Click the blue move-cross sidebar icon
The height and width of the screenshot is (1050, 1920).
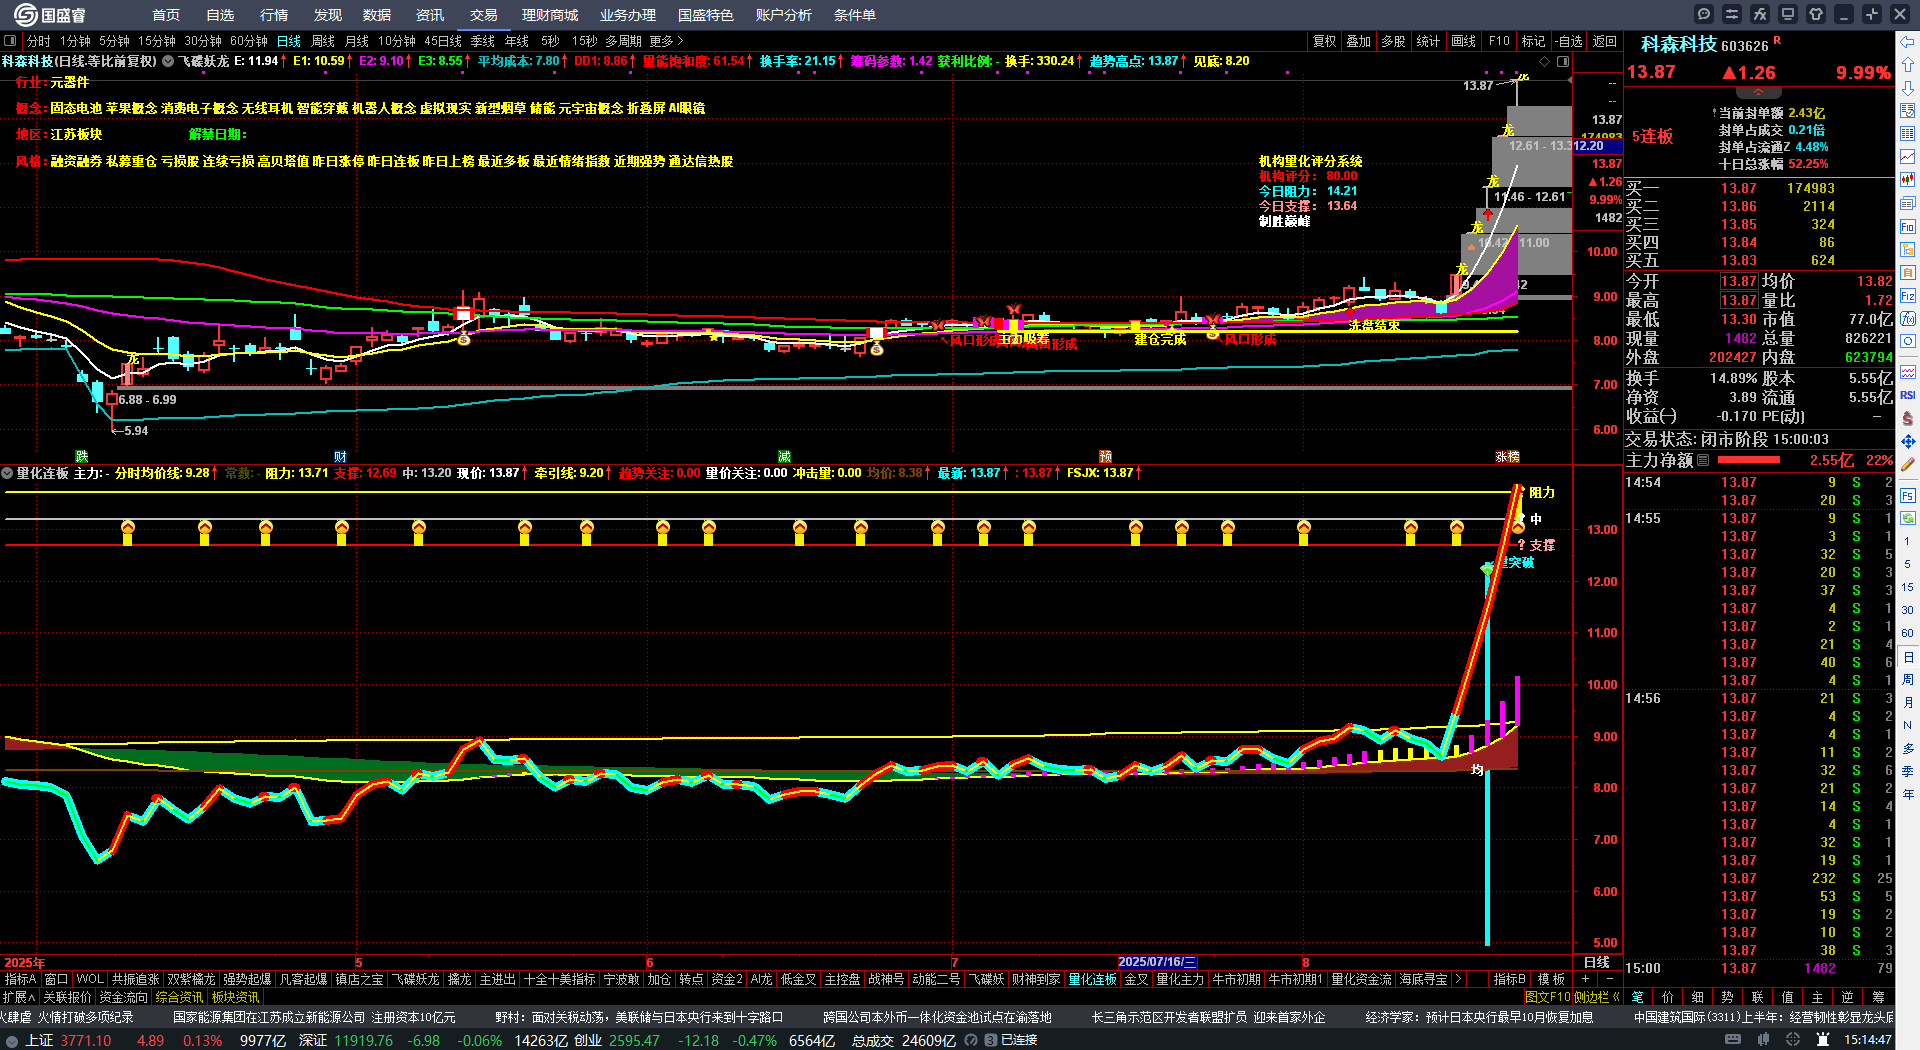click(x=1908, y=441)
